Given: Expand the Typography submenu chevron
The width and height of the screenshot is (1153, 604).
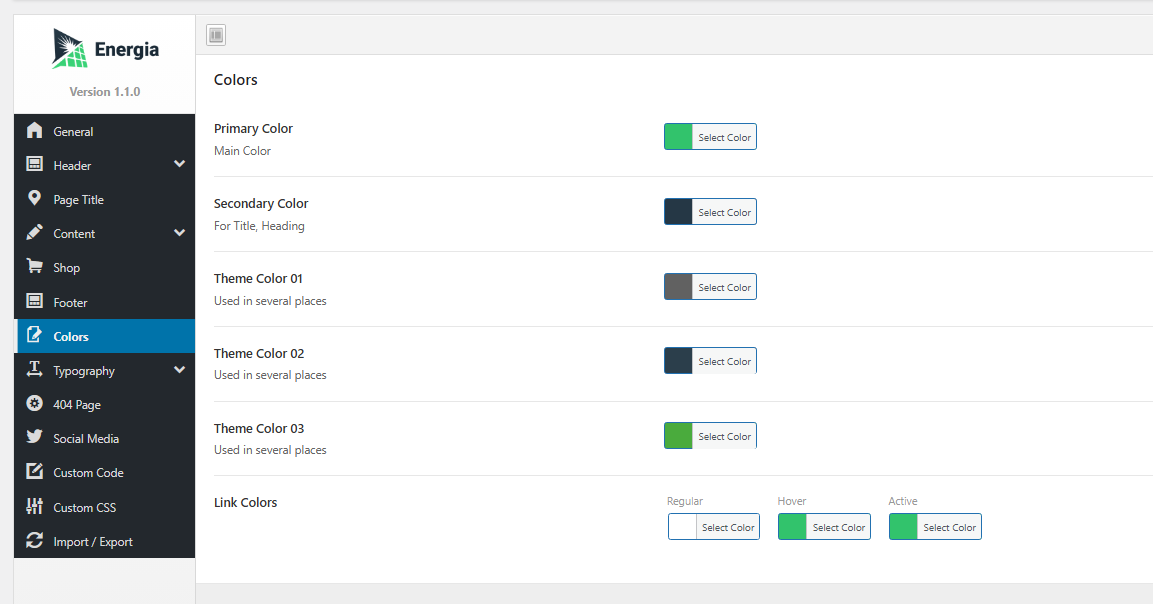Looking at the screenshot, I should click(179, 369).
